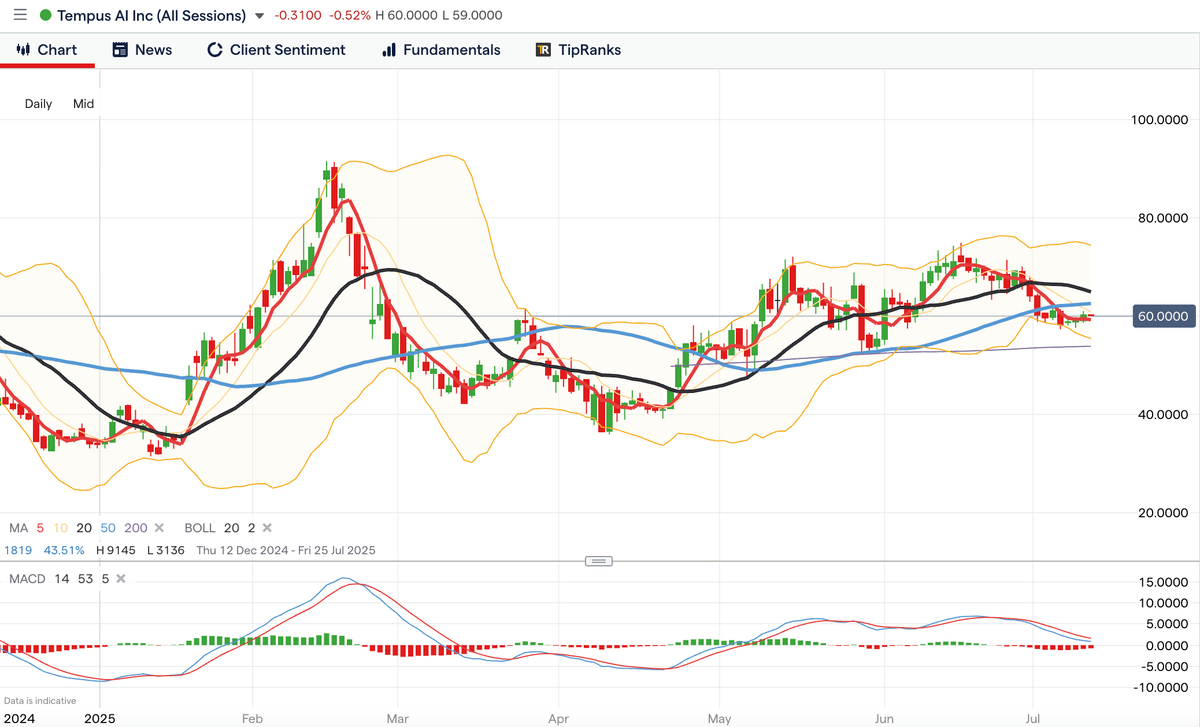The image size is (1200, 727).
Task: Click the -0.3100 price change value
Action: pyautogui.click(x=300, y=16)
